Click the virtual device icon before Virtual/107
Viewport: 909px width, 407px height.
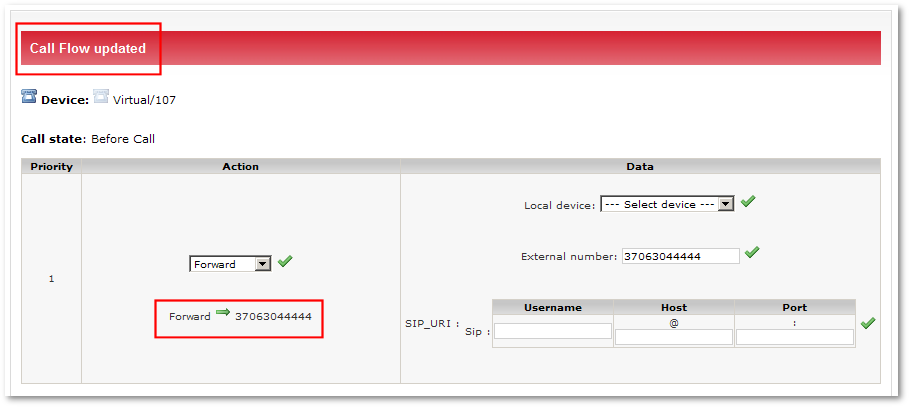point(101,97)
